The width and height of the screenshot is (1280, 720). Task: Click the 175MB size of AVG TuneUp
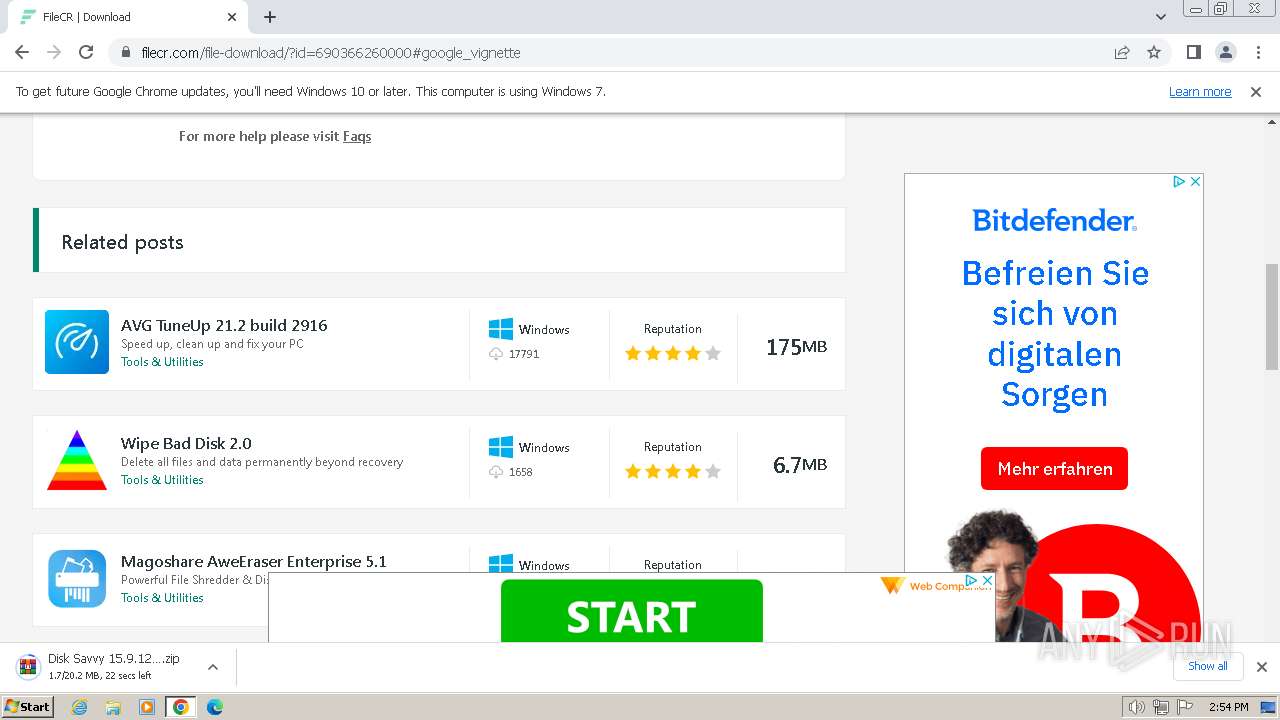796,347
